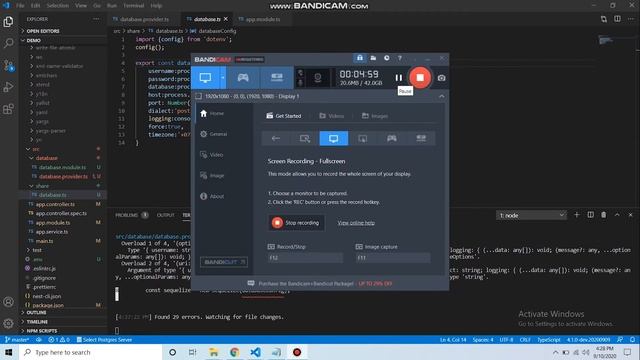
Task: Open Source Control view in VS Code
Action: [8, 65]
